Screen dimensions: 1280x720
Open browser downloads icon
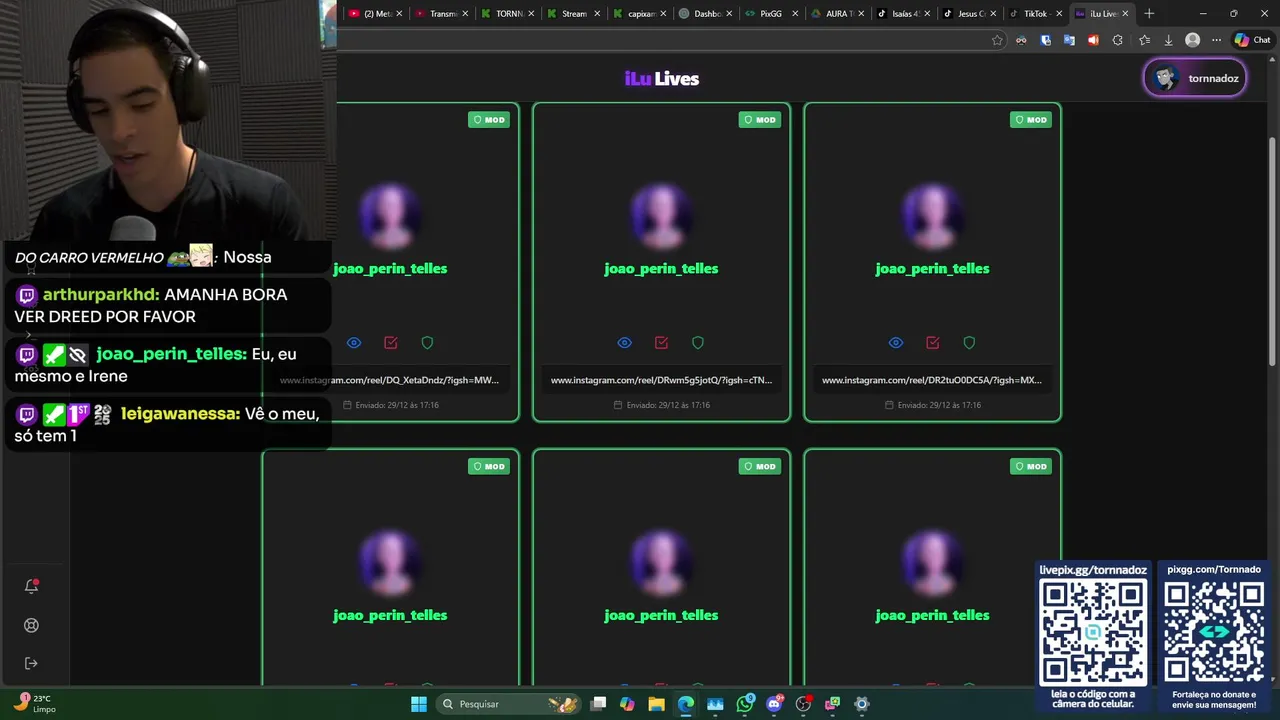tap(1168, 40)
